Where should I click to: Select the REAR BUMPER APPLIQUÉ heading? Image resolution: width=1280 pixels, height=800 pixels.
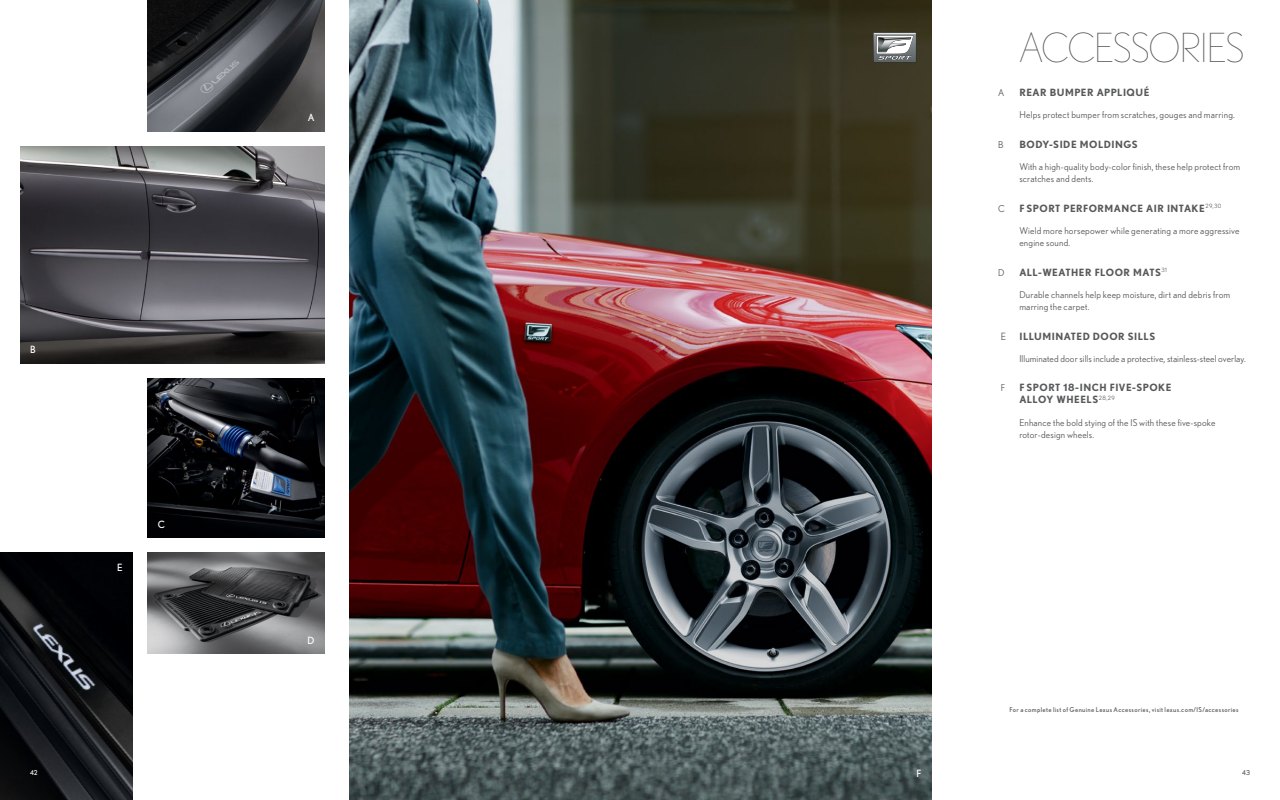pyautogui.click(x=1084, y=93)
